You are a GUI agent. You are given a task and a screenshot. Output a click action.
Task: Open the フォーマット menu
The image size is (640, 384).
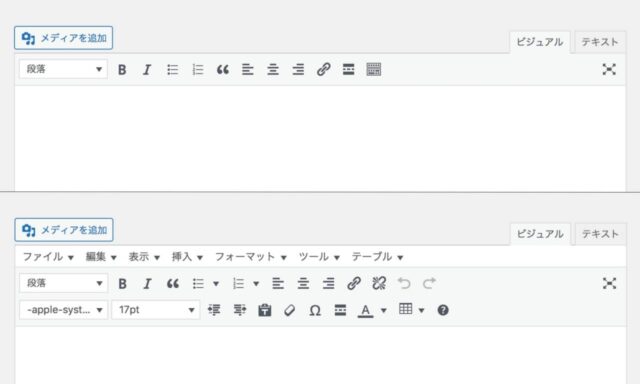coord(251,257)
